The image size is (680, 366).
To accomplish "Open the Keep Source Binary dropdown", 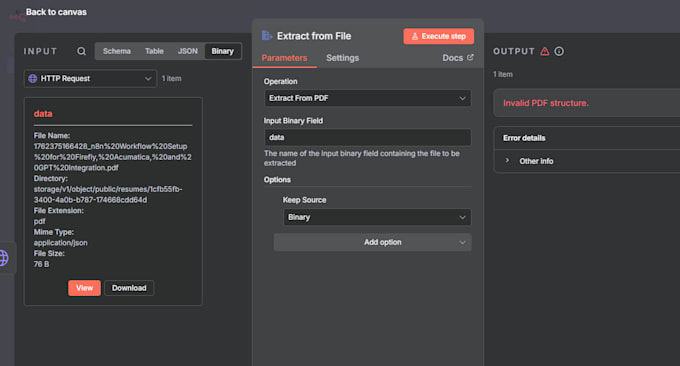I will click(377, 217).
